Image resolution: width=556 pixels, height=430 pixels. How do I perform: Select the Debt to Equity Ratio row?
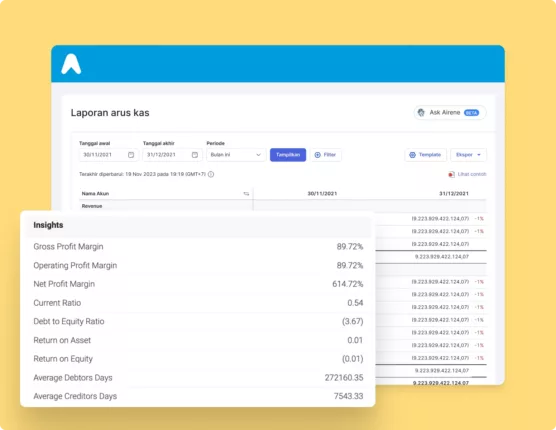pyautogui.click(x=198, y=322)
